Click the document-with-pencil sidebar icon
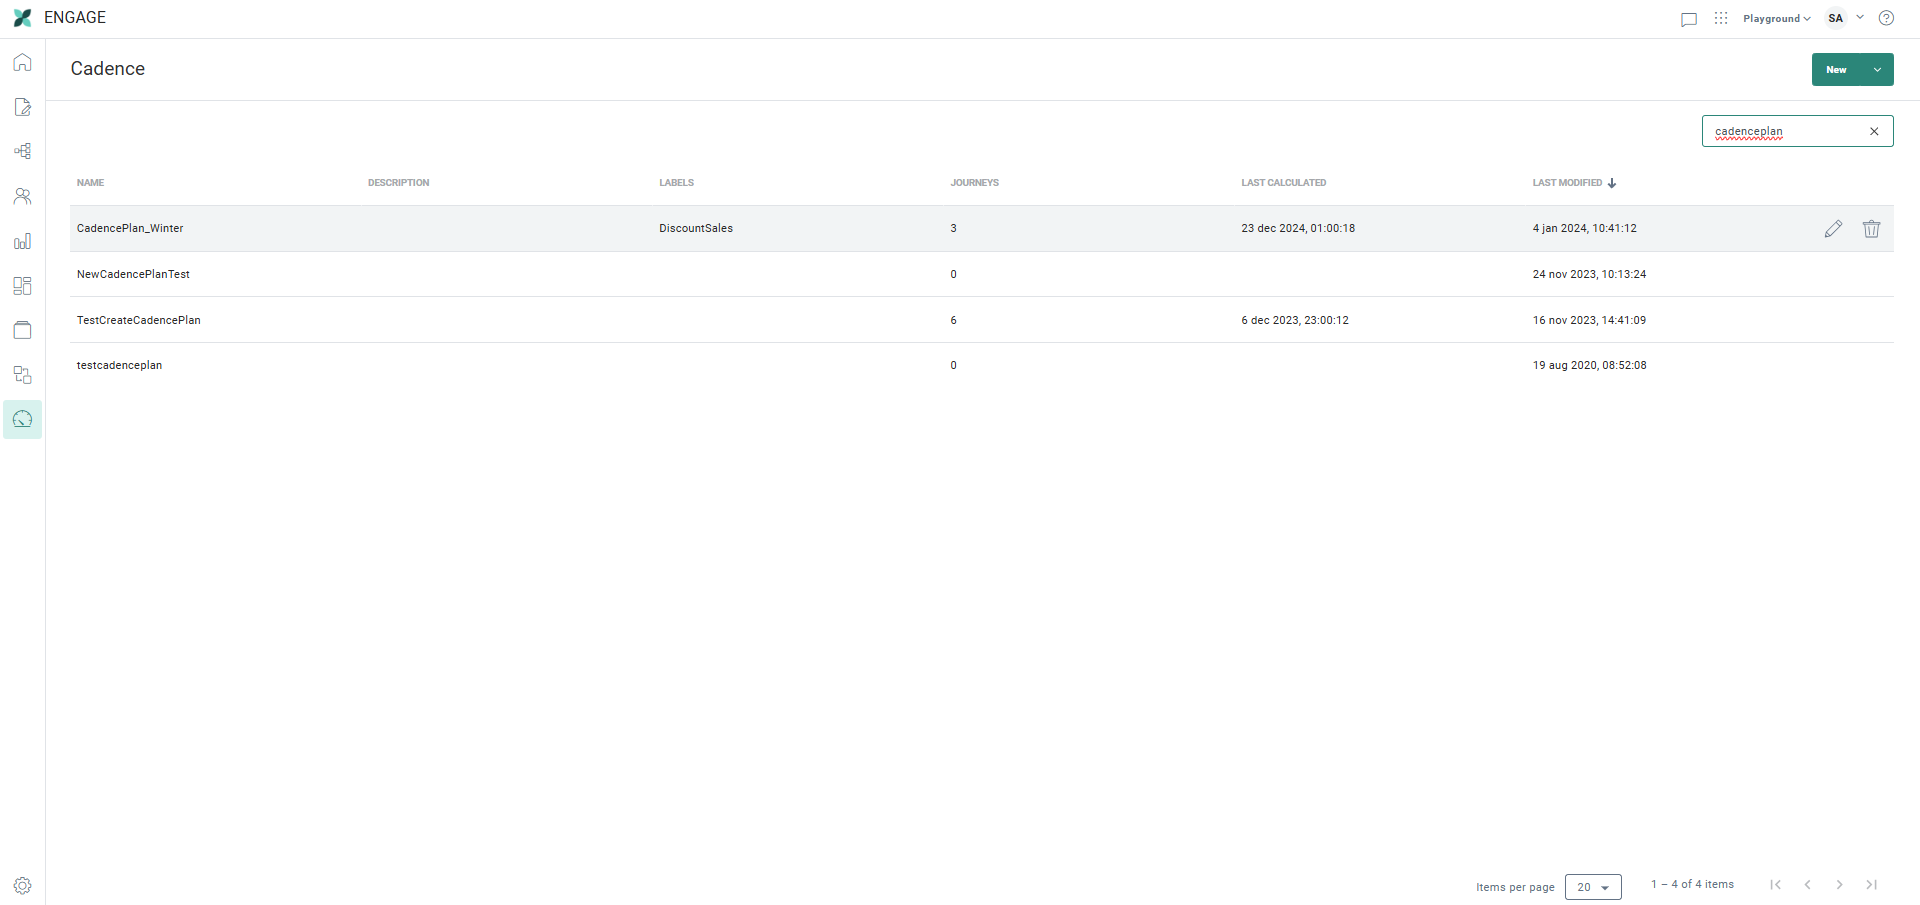Viewport: 1920px width, 905px height. tap(22, 107)
